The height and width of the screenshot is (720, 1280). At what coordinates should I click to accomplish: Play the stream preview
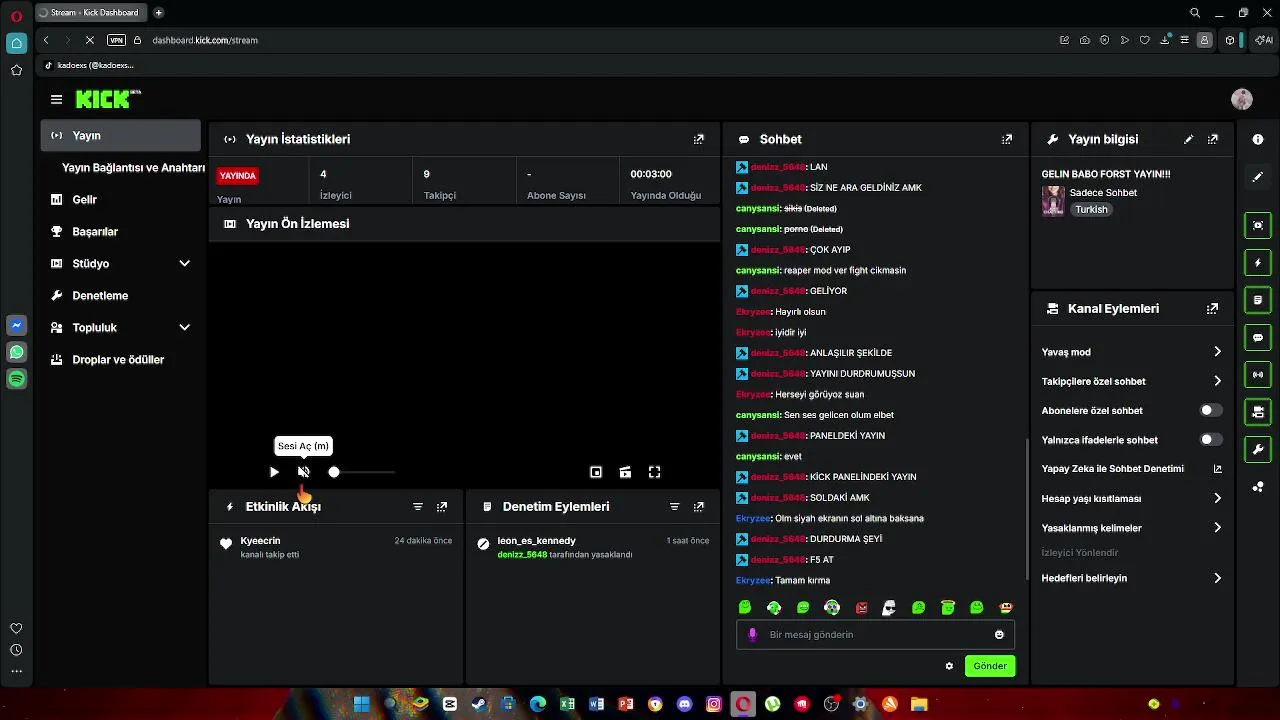coord(275,472)
